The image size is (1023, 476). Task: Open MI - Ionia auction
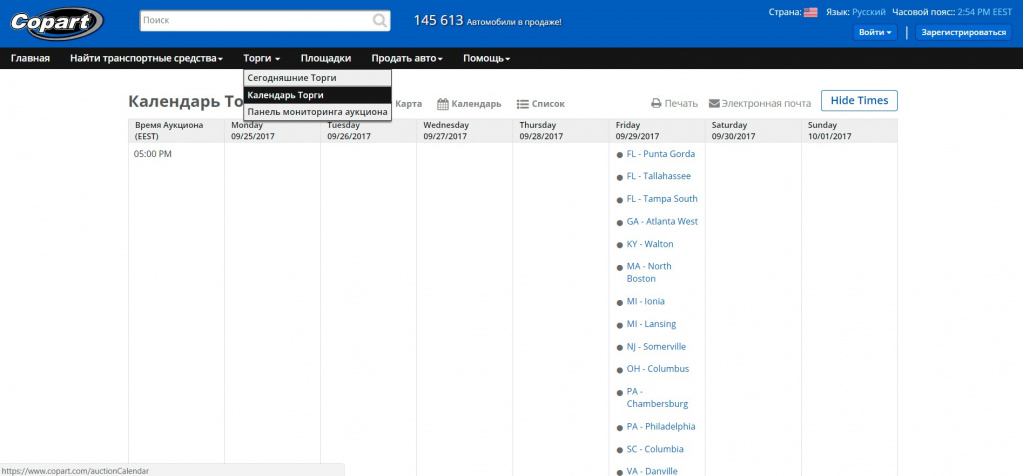pos(646,301)
